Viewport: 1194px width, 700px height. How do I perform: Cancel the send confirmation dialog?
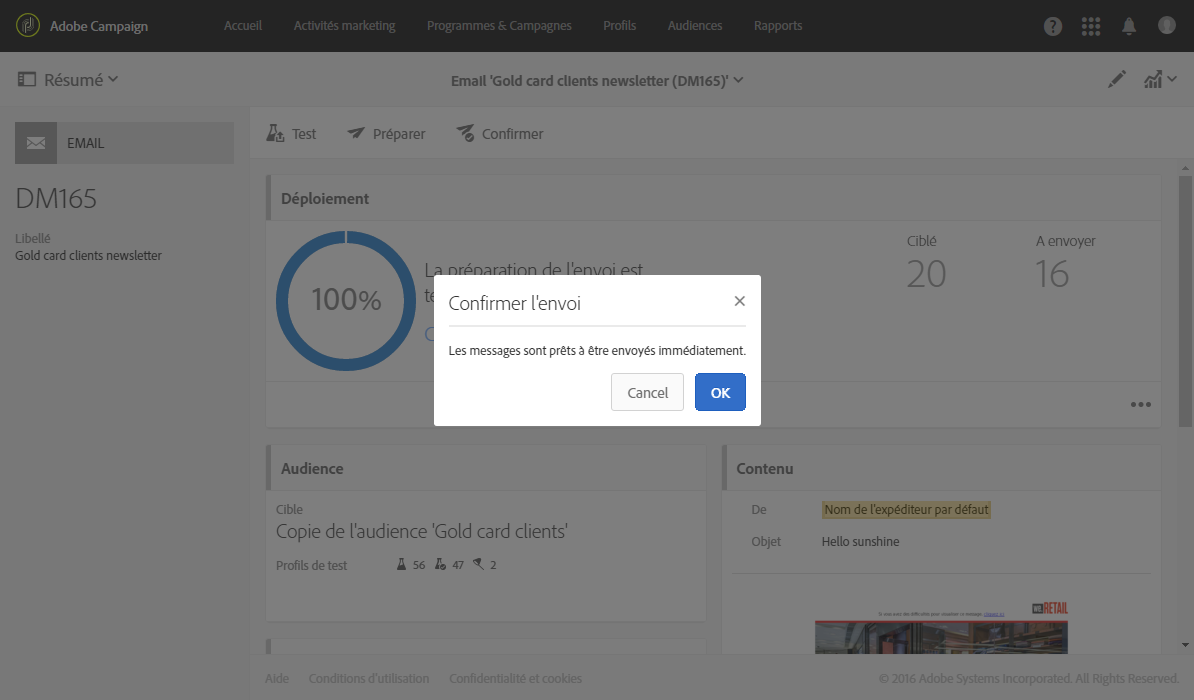click(x=647, y=393)
